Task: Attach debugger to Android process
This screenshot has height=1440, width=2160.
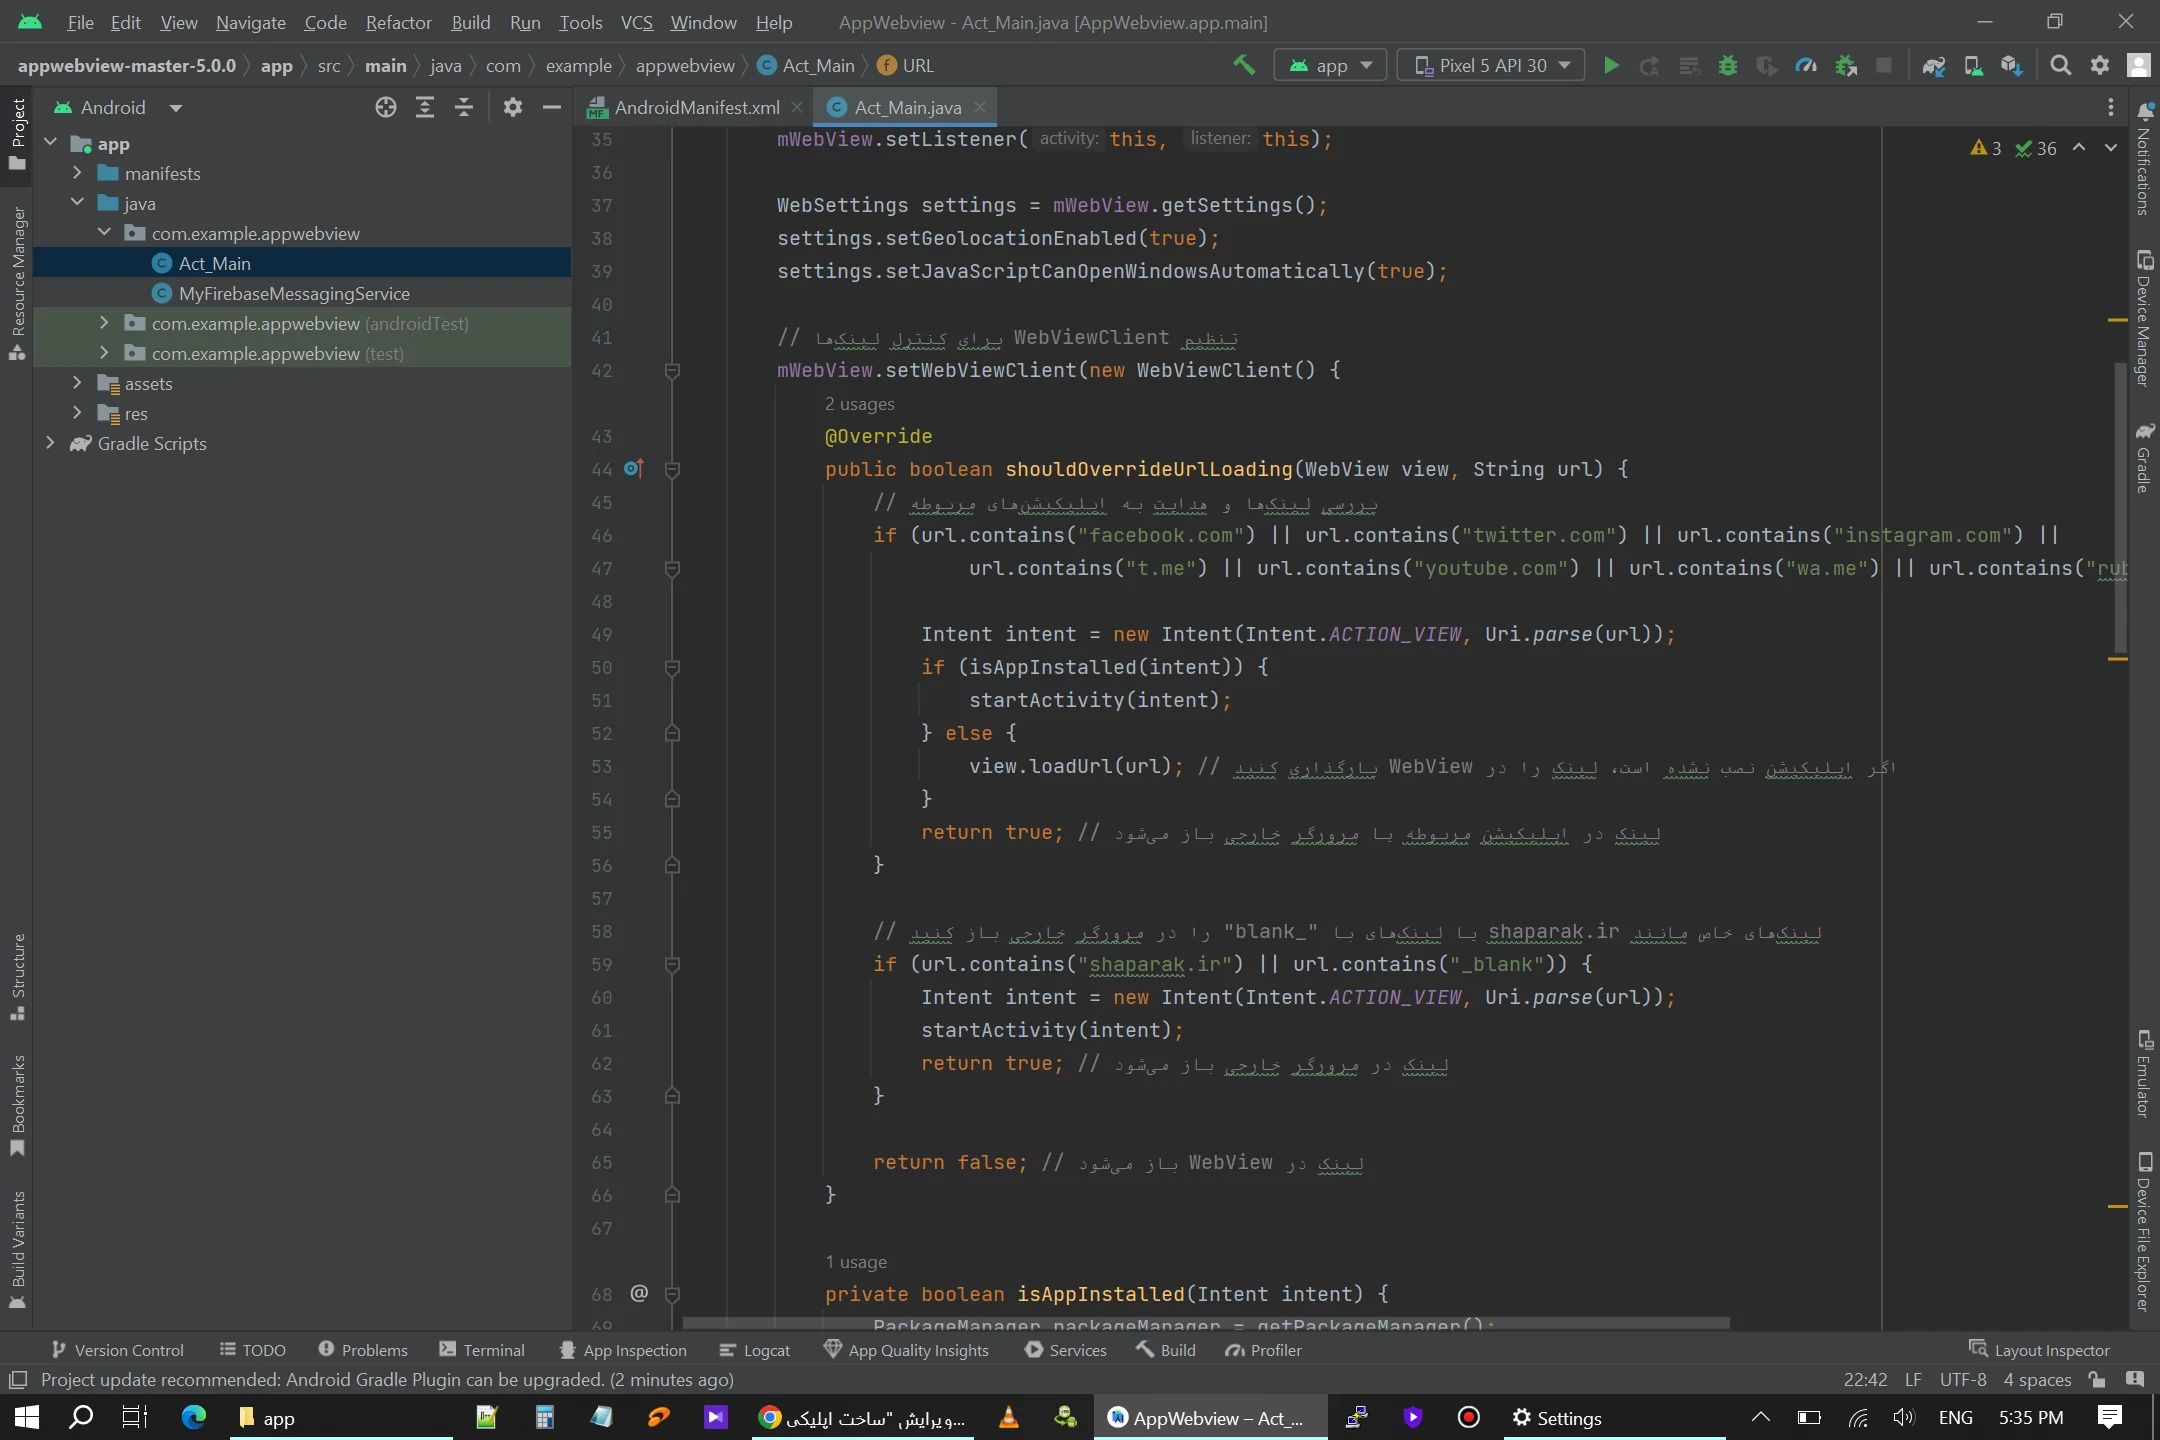Action: 1846,66
